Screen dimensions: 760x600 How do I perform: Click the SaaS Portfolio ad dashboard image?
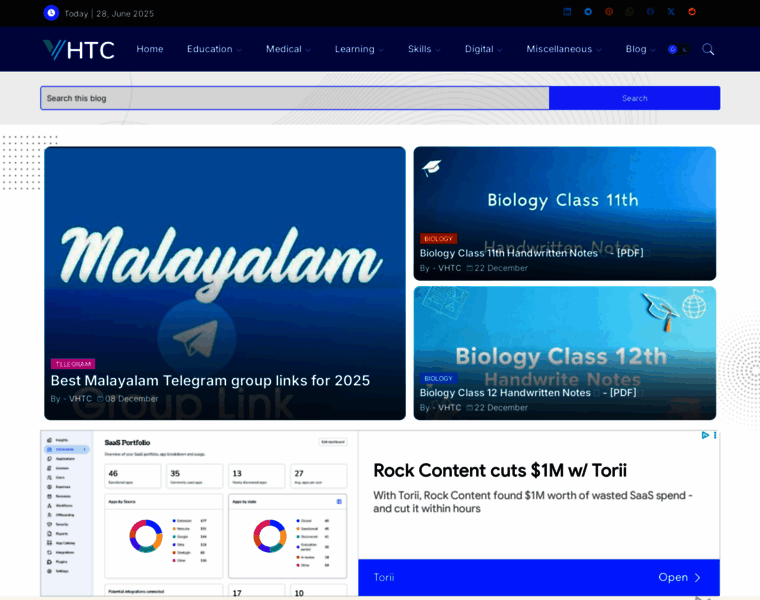199,513
